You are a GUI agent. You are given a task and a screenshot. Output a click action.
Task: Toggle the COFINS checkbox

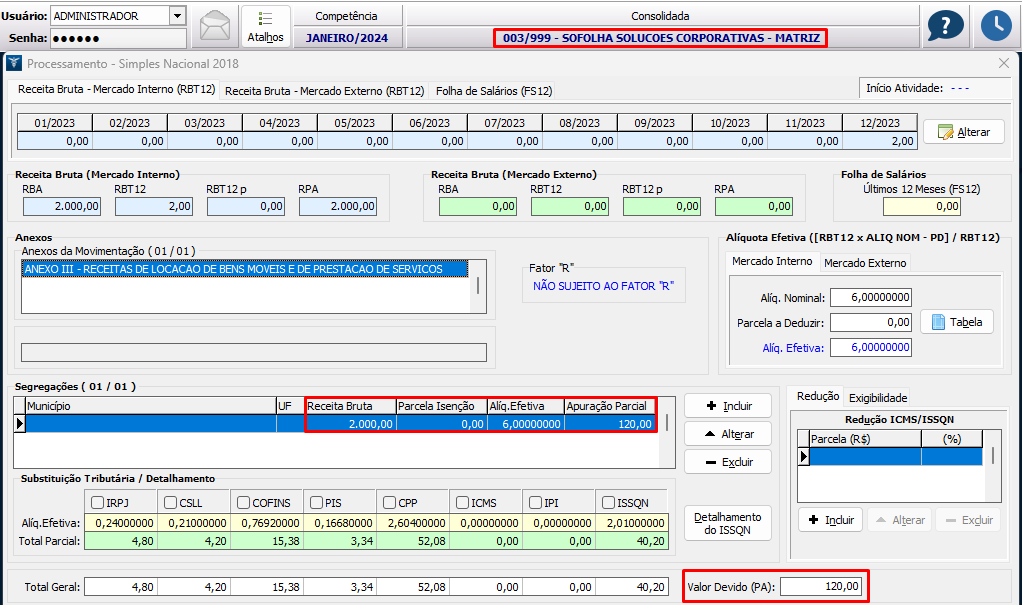[244, 502]
